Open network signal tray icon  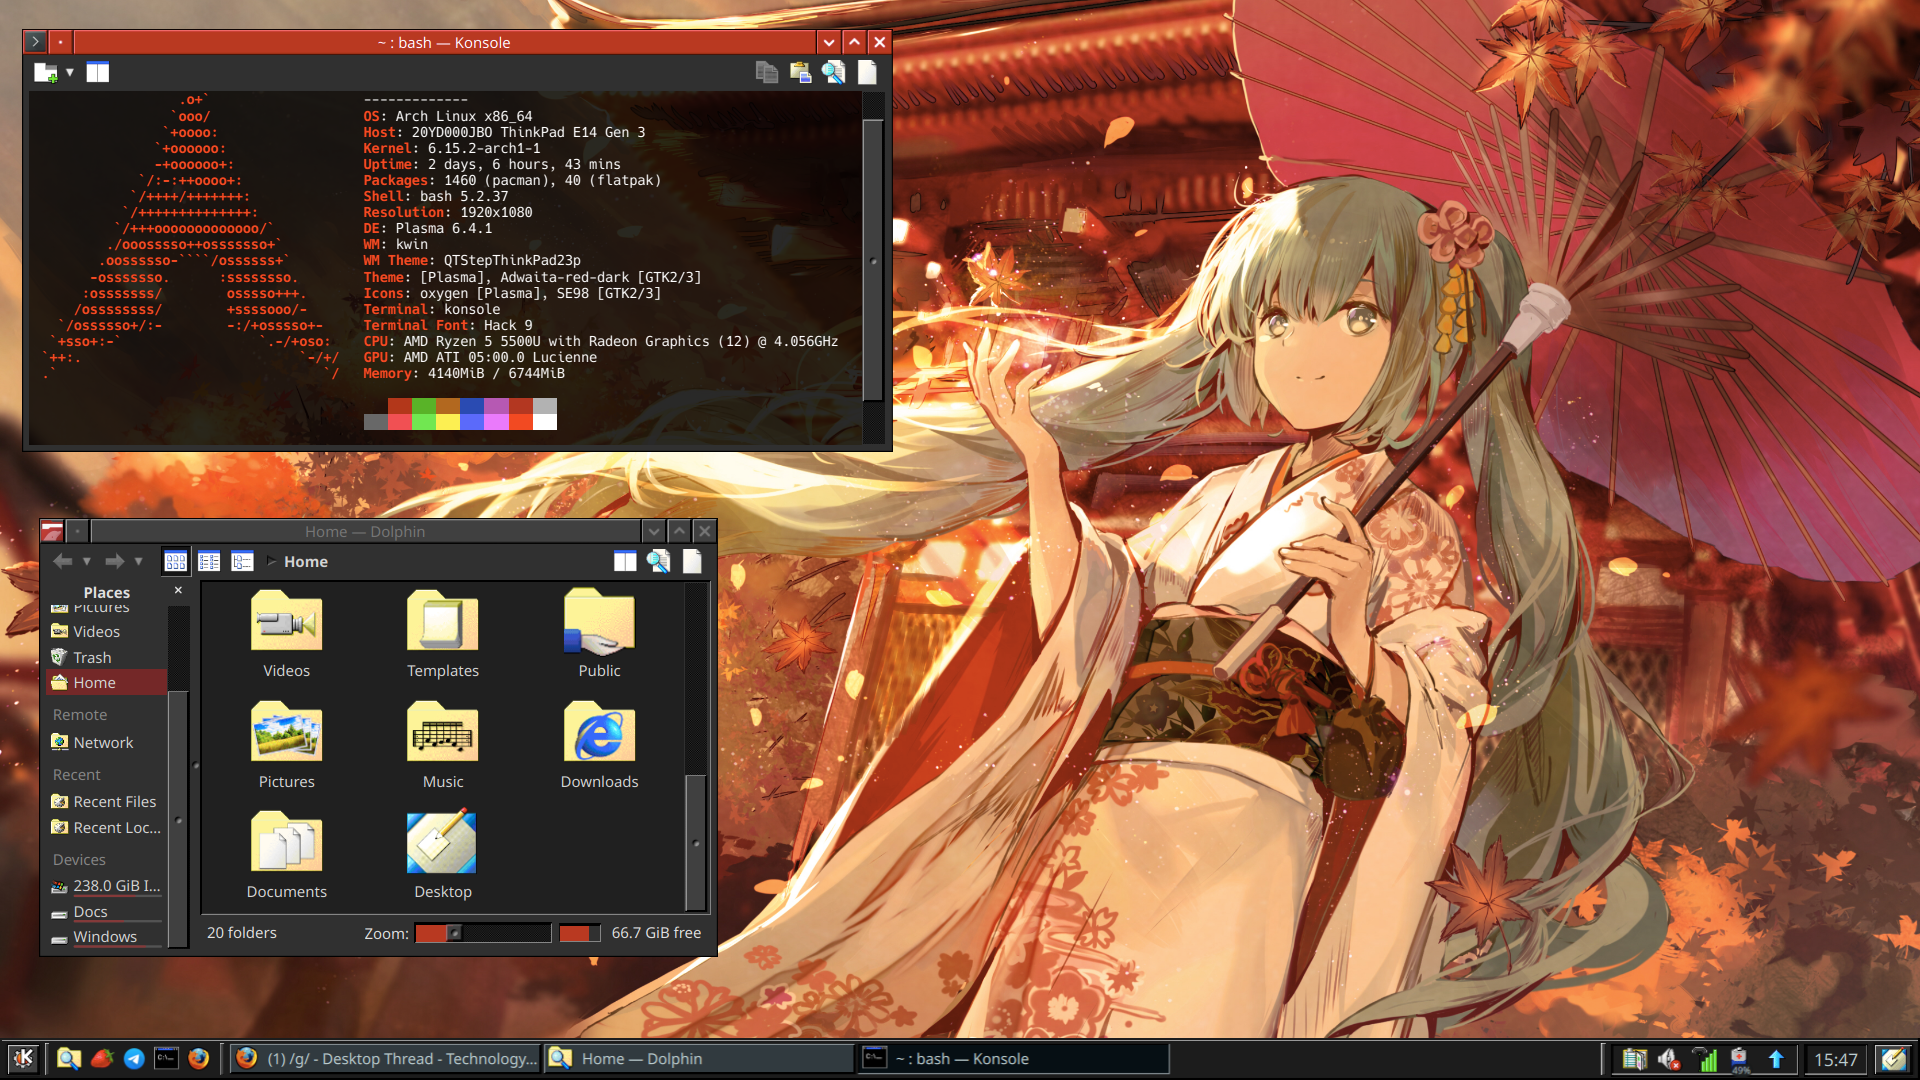[x=1704, y=1059]
